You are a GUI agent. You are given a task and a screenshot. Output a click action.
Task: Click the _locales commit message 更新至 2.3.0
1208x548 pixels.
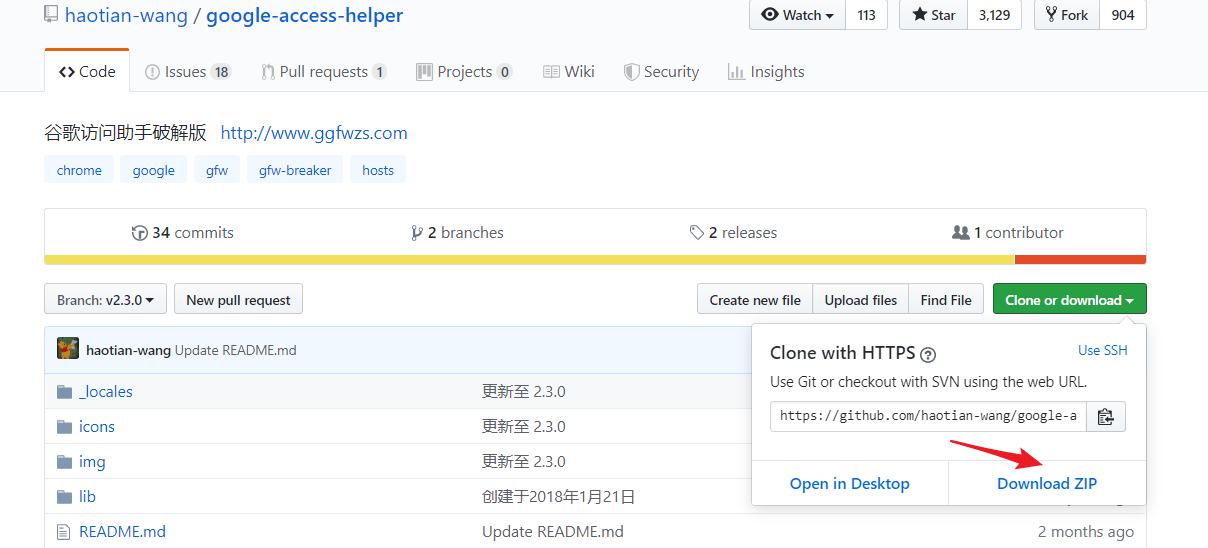click(523, 391)
